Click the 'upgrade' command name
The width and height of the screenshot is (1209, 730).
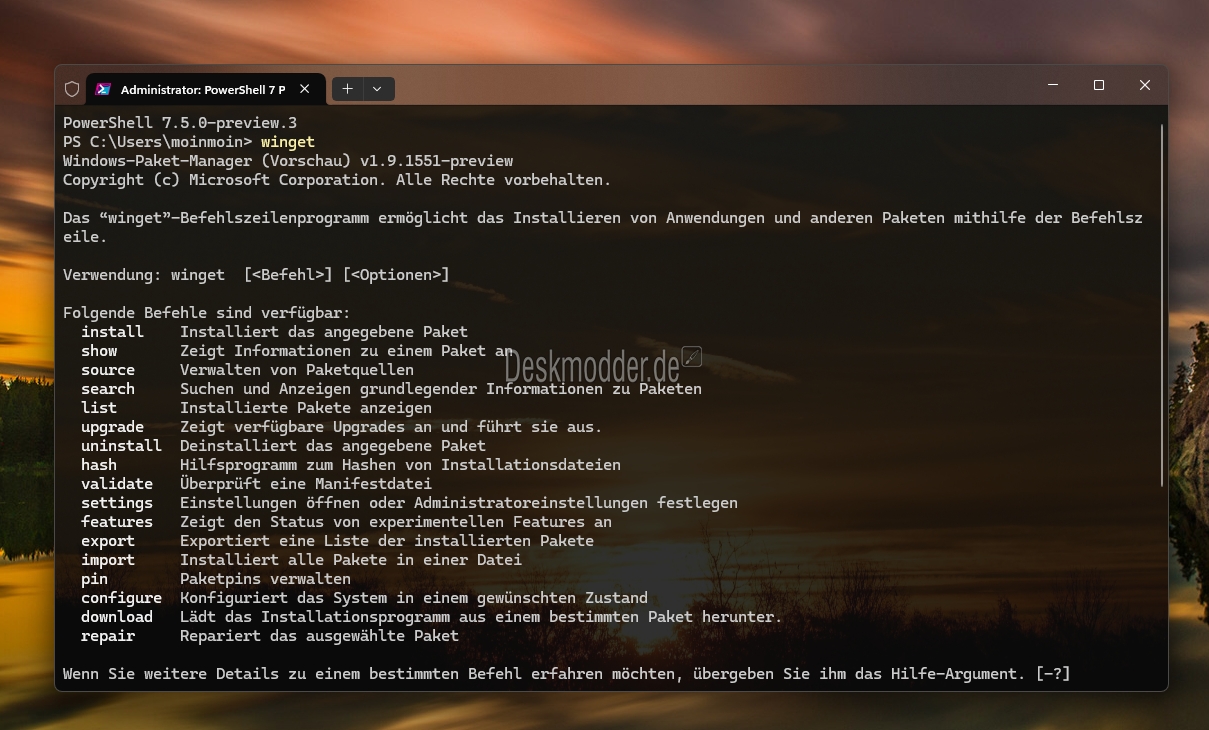tap(112, 427)
